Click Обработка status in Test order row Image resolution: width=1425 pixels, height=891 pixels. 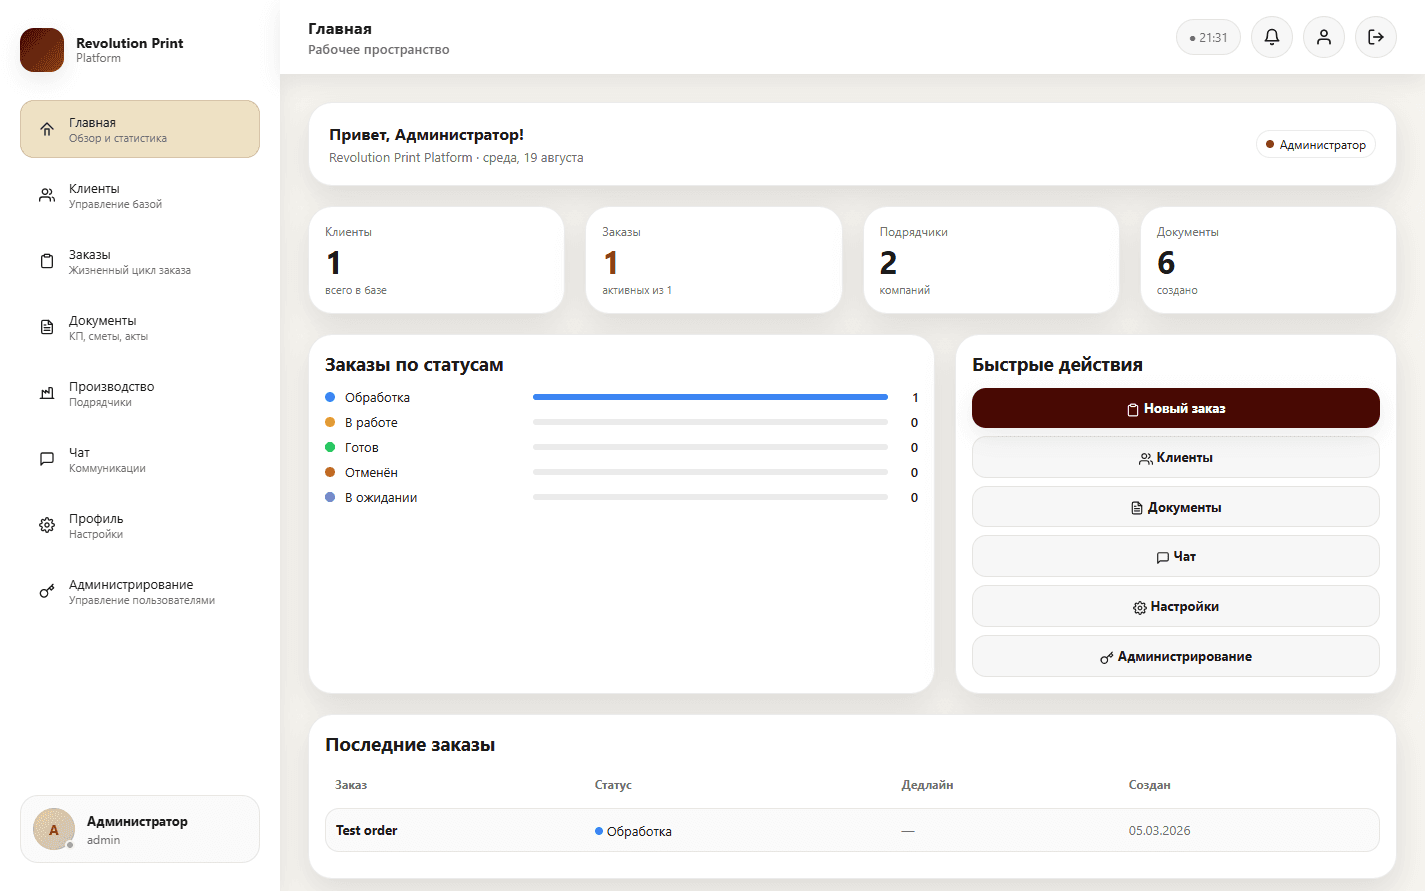[633, 831]
